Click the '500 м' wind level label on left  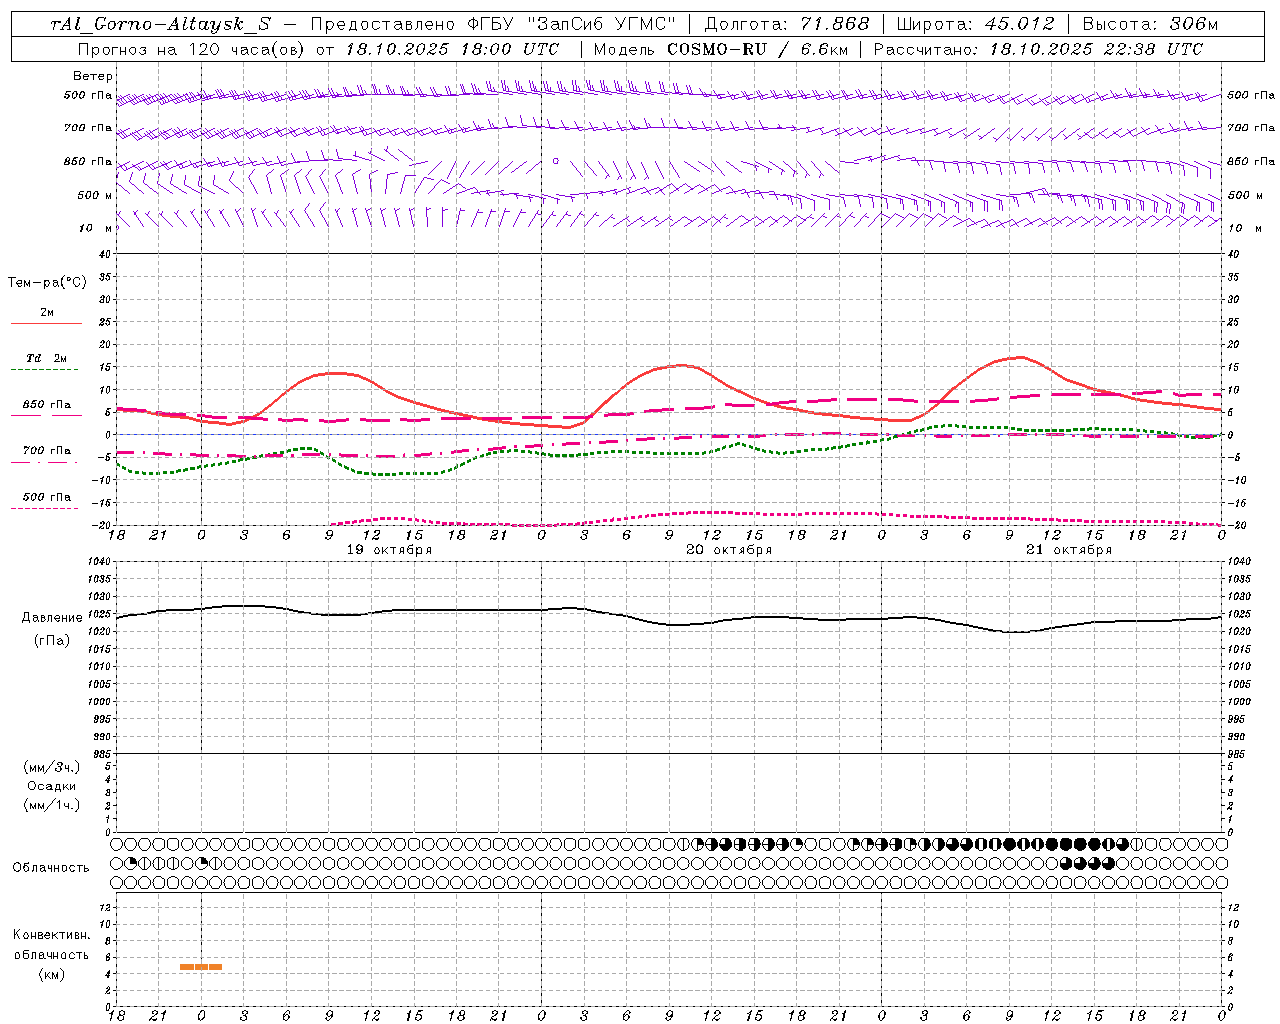[x=95, y=195]
